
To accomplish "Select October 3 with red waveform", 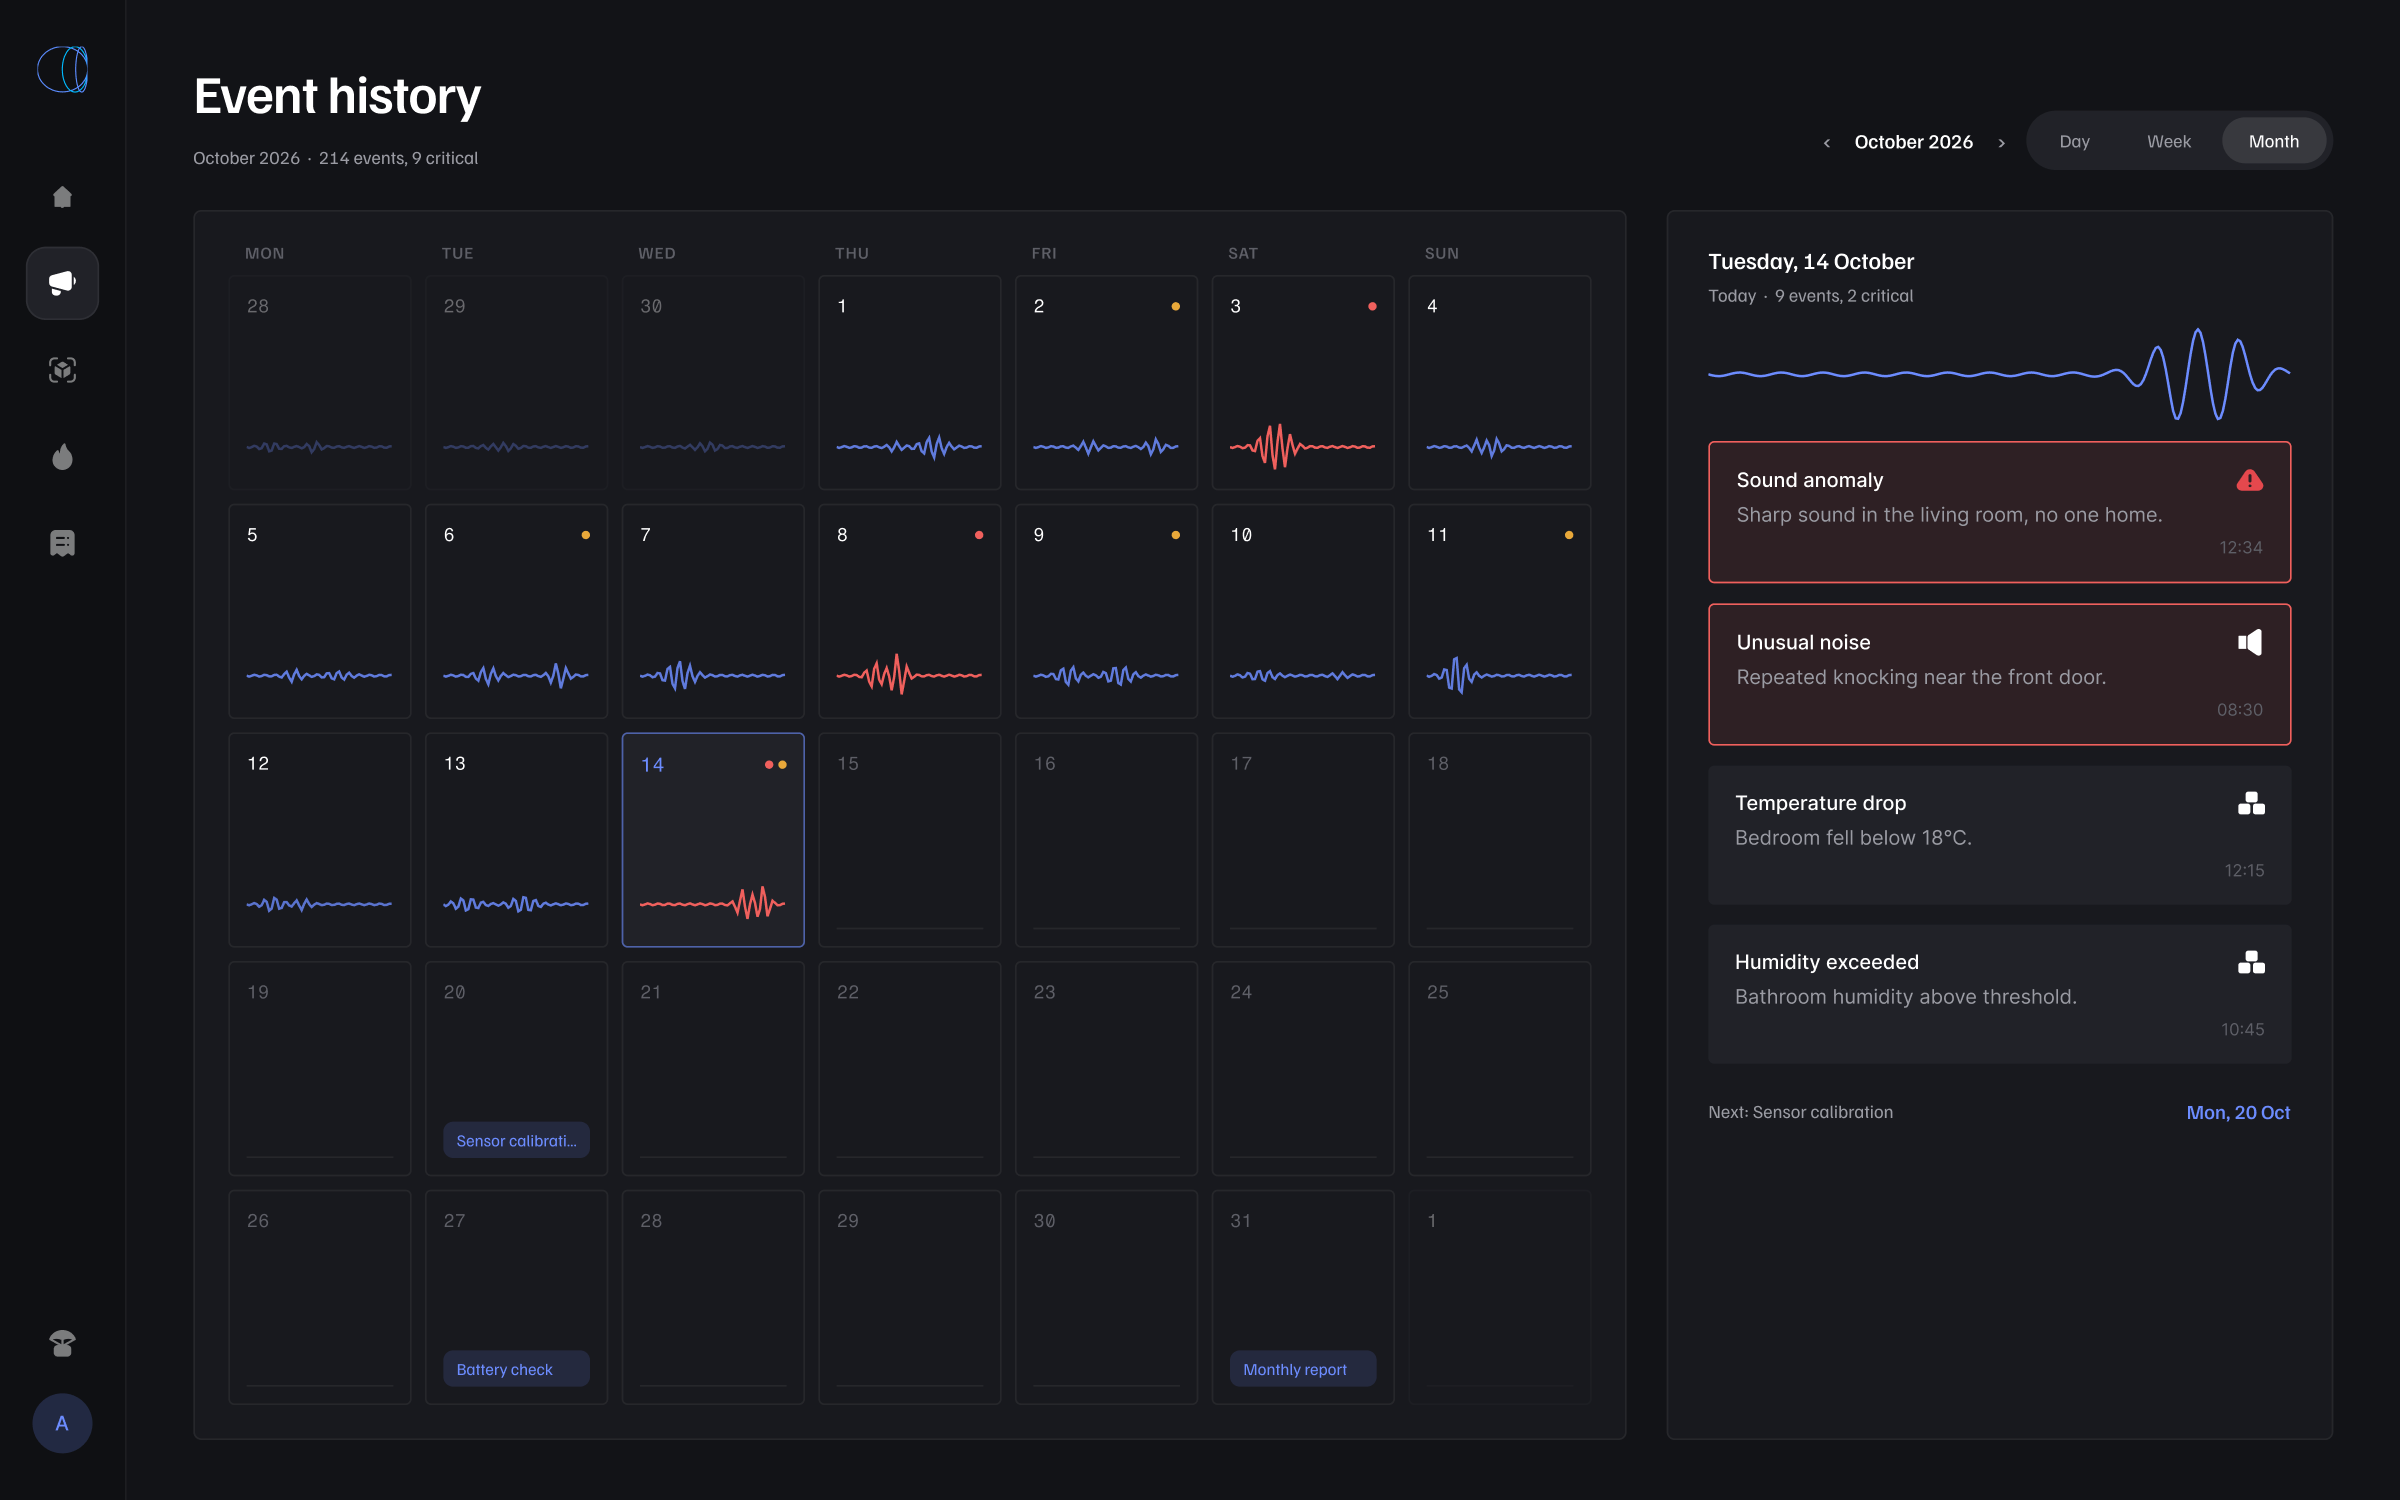I will 1303,383.
